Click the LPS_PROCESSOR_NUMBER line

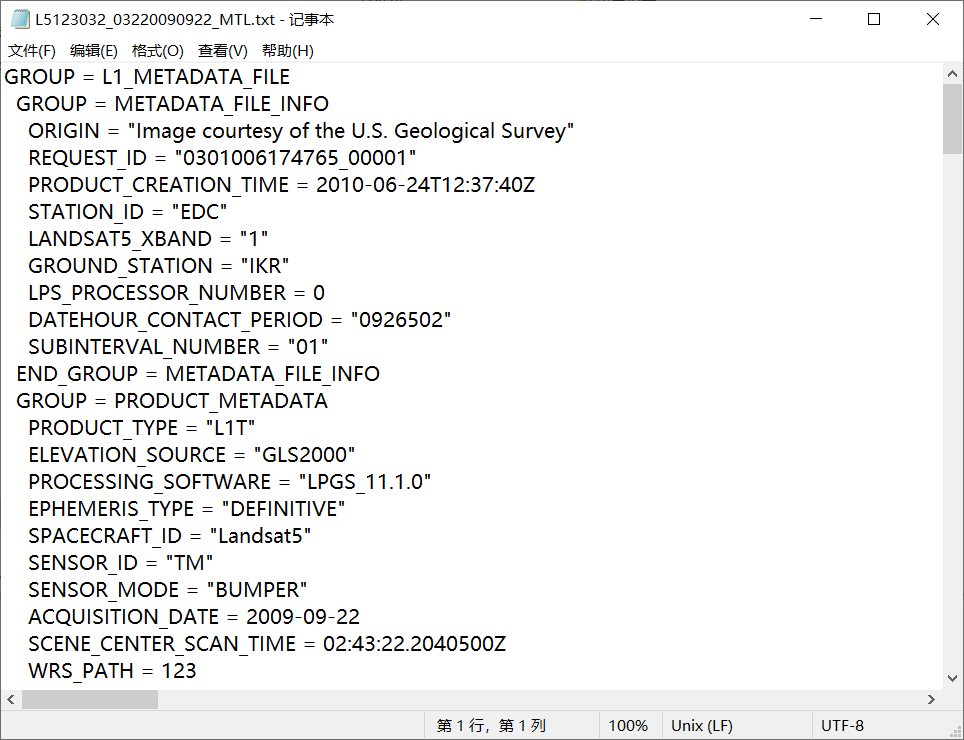176,293
